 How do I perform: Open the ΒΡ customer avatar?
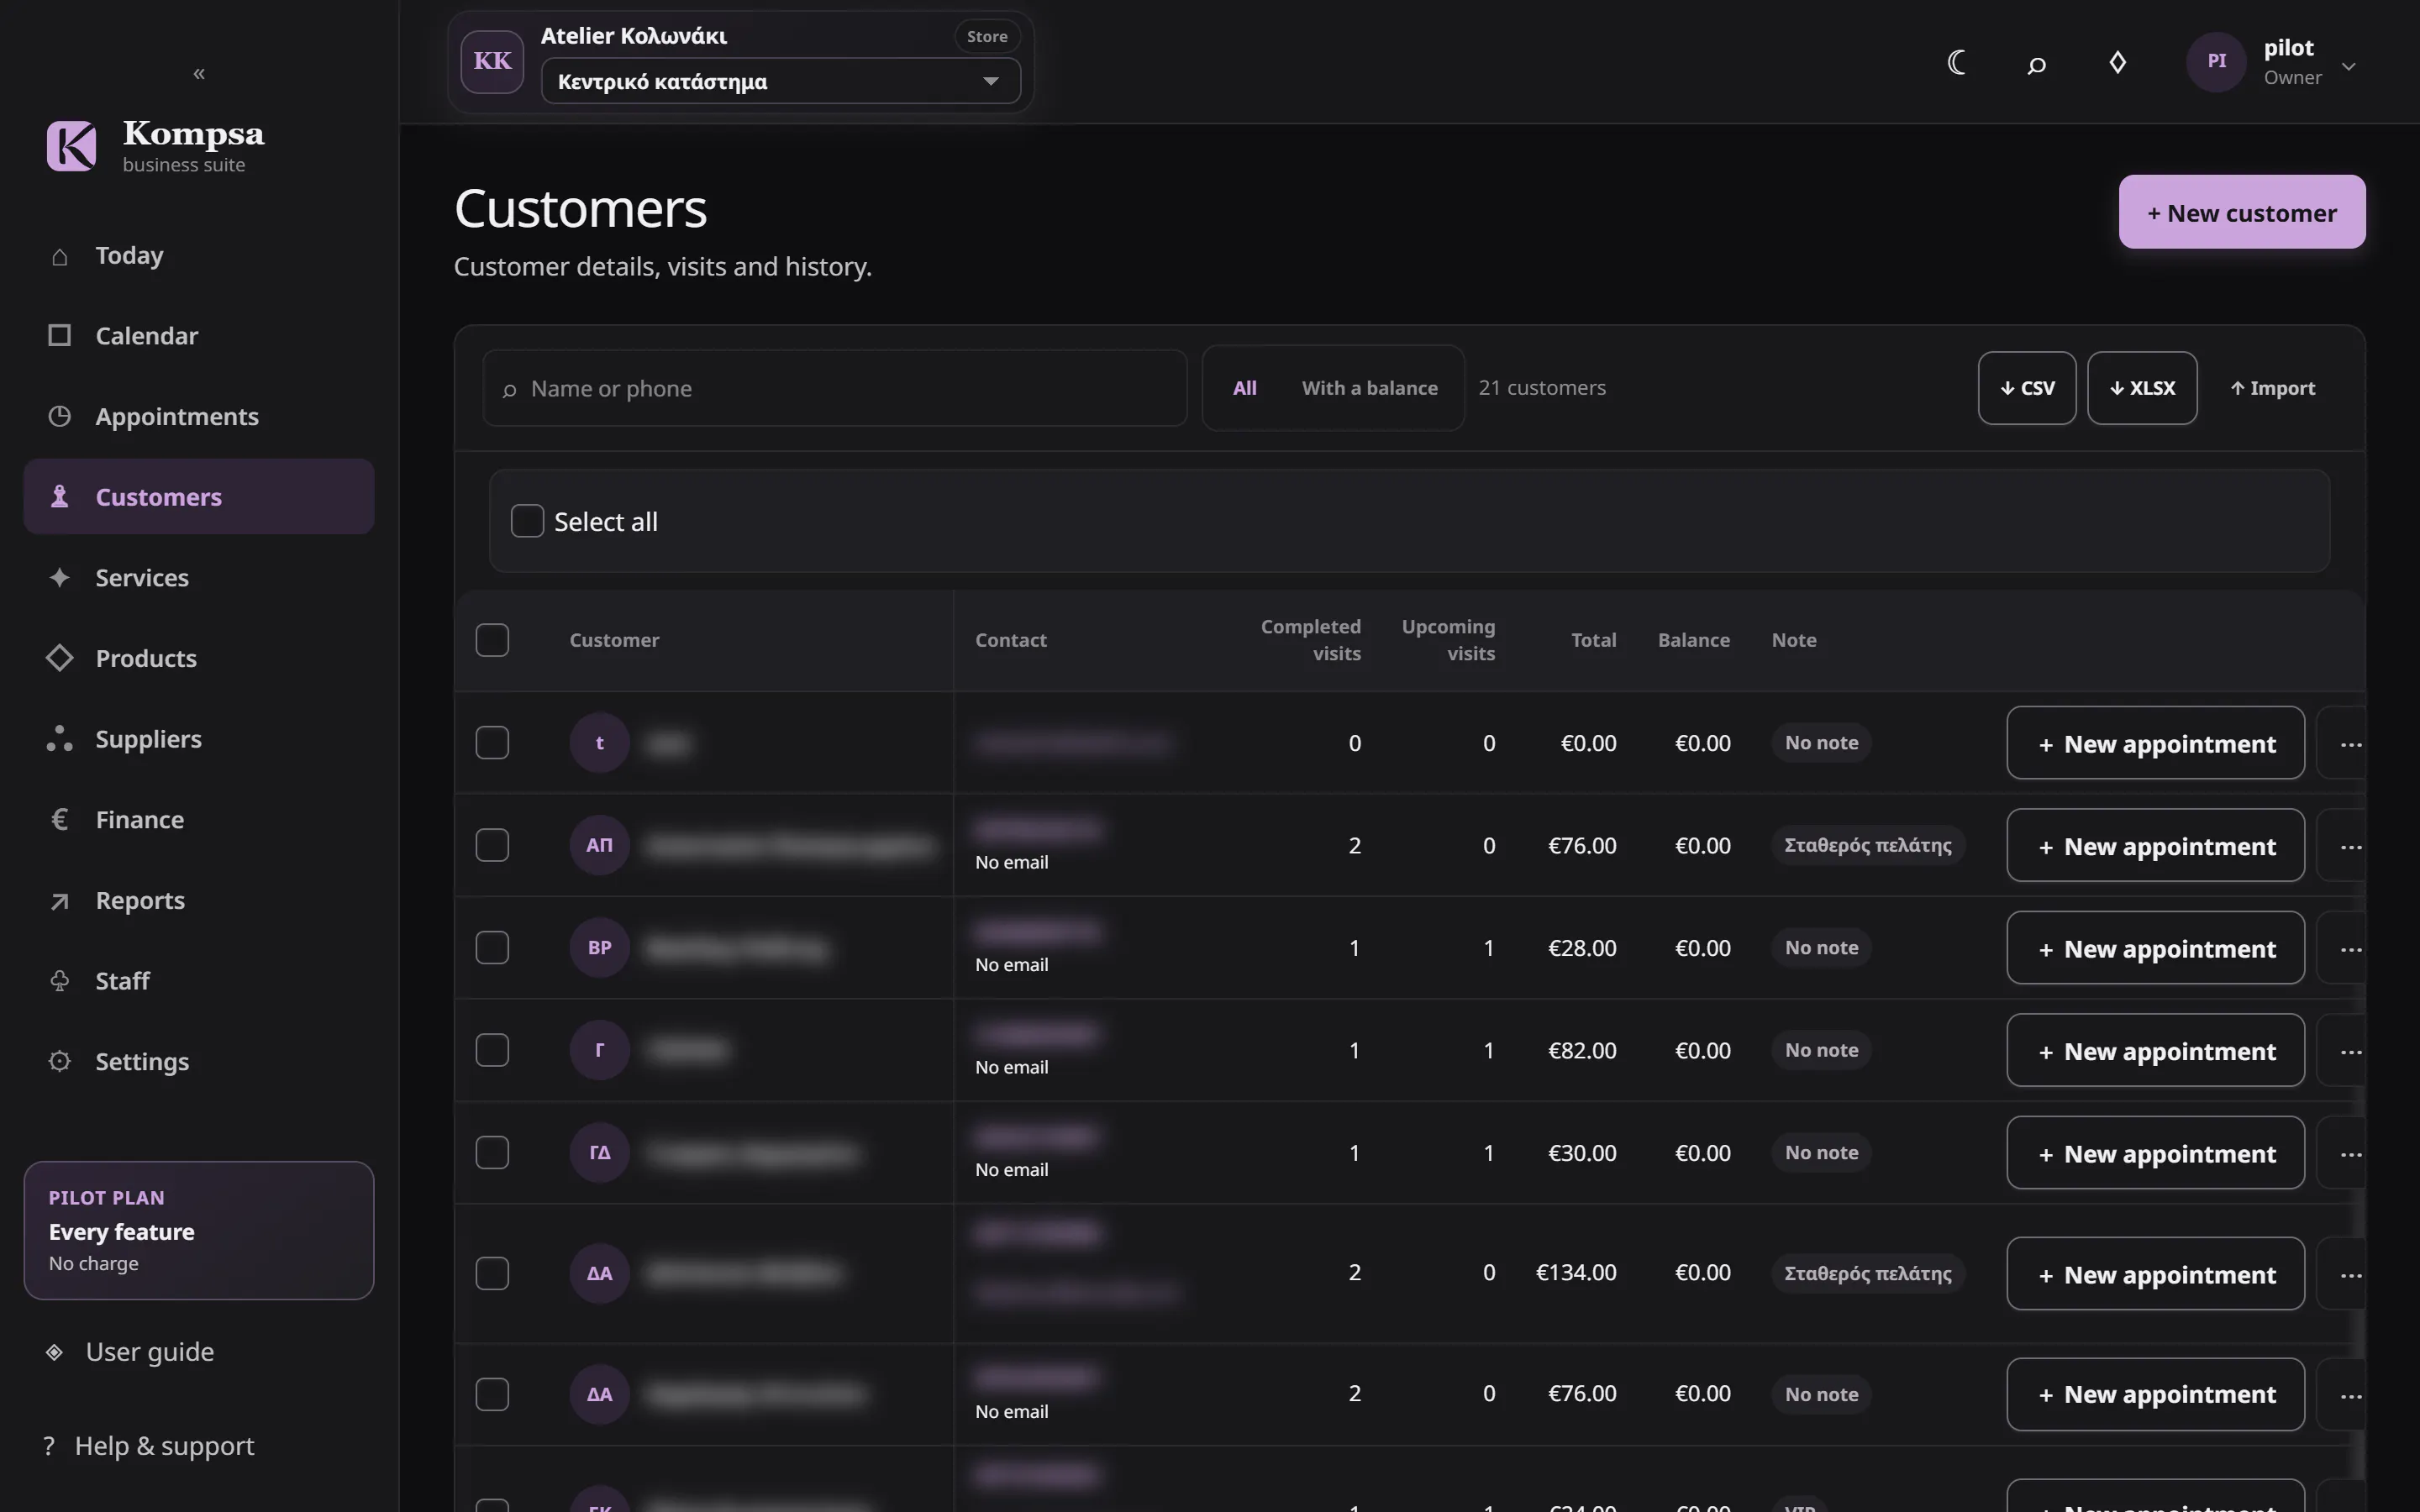click(599, 948)
